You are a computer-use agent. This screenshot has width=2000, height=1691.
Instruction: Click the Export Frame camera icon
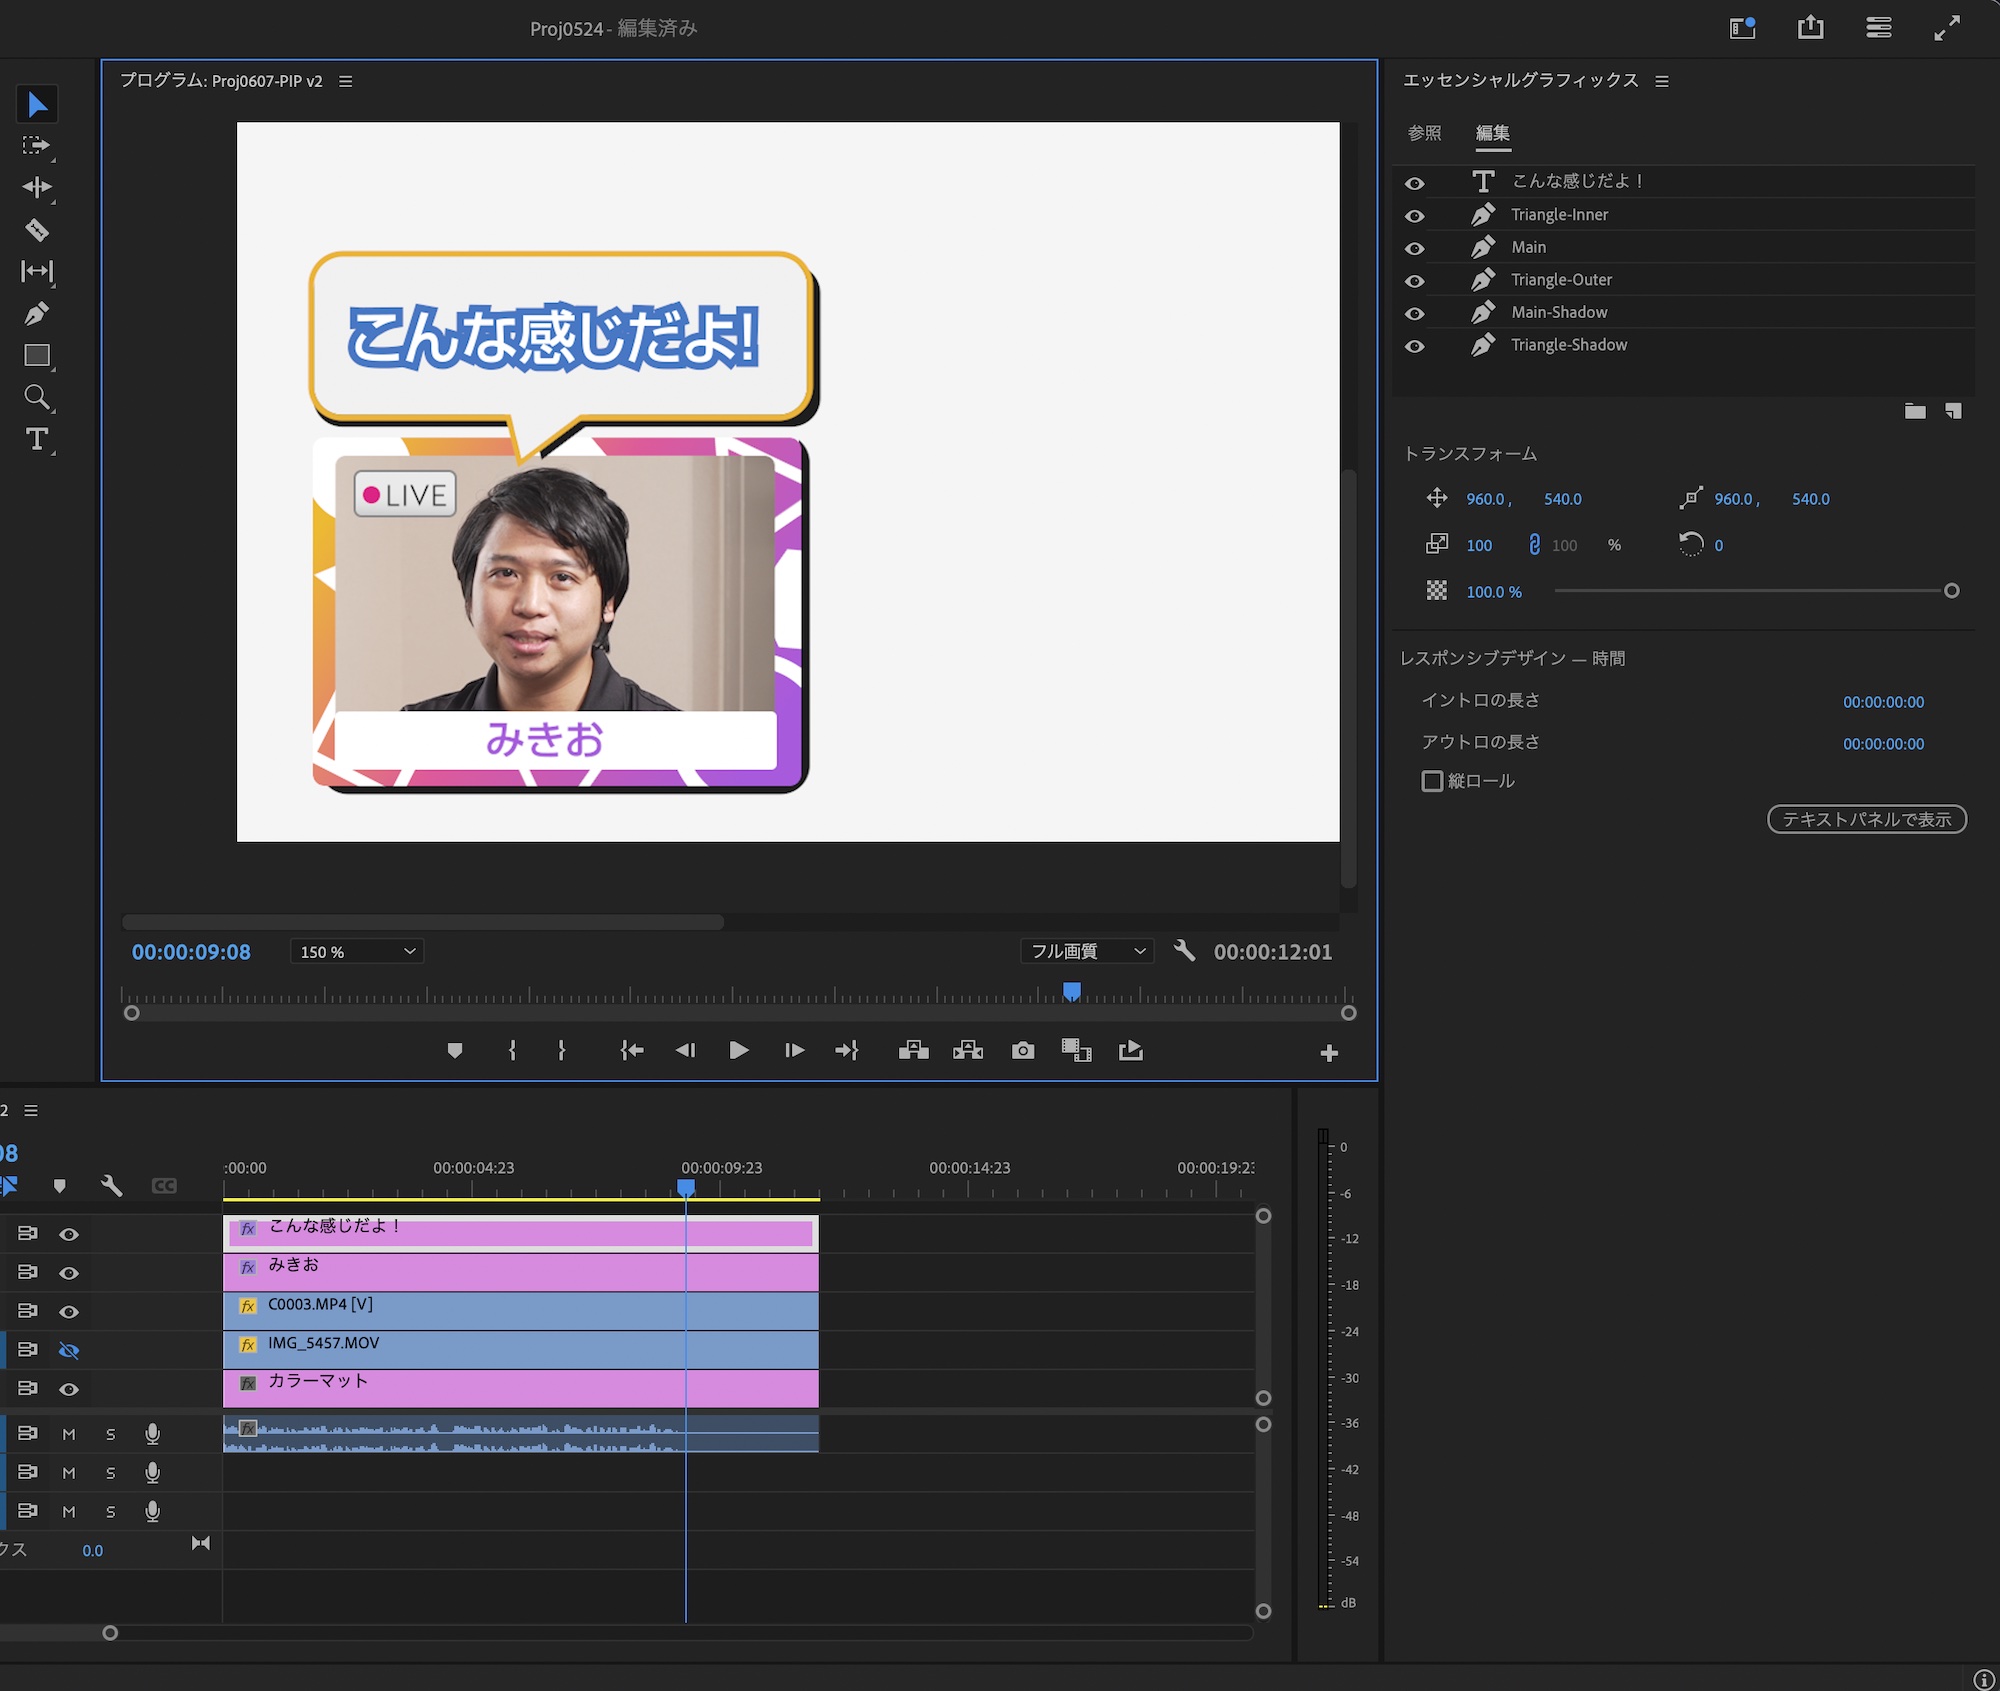(1022, 1050)
